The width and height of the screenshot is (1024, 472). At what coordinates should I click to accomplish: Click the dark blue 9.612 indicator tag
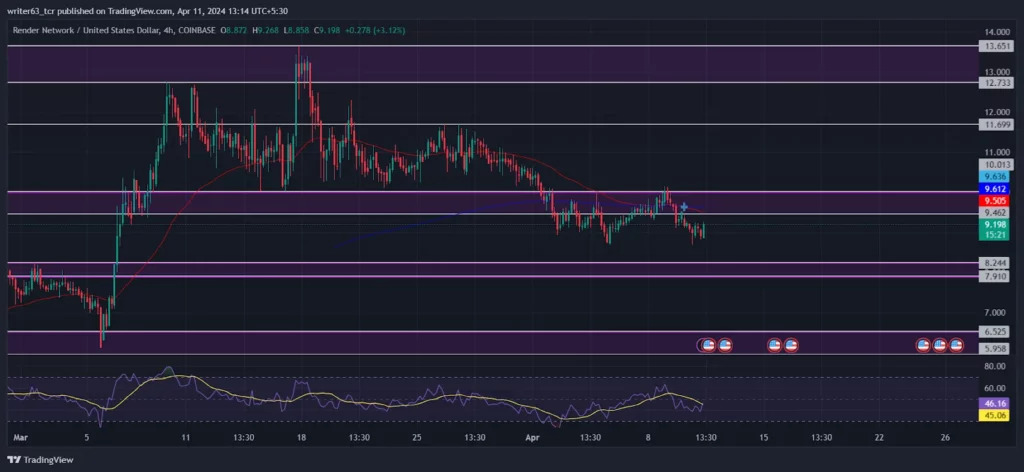pos(996,189)
